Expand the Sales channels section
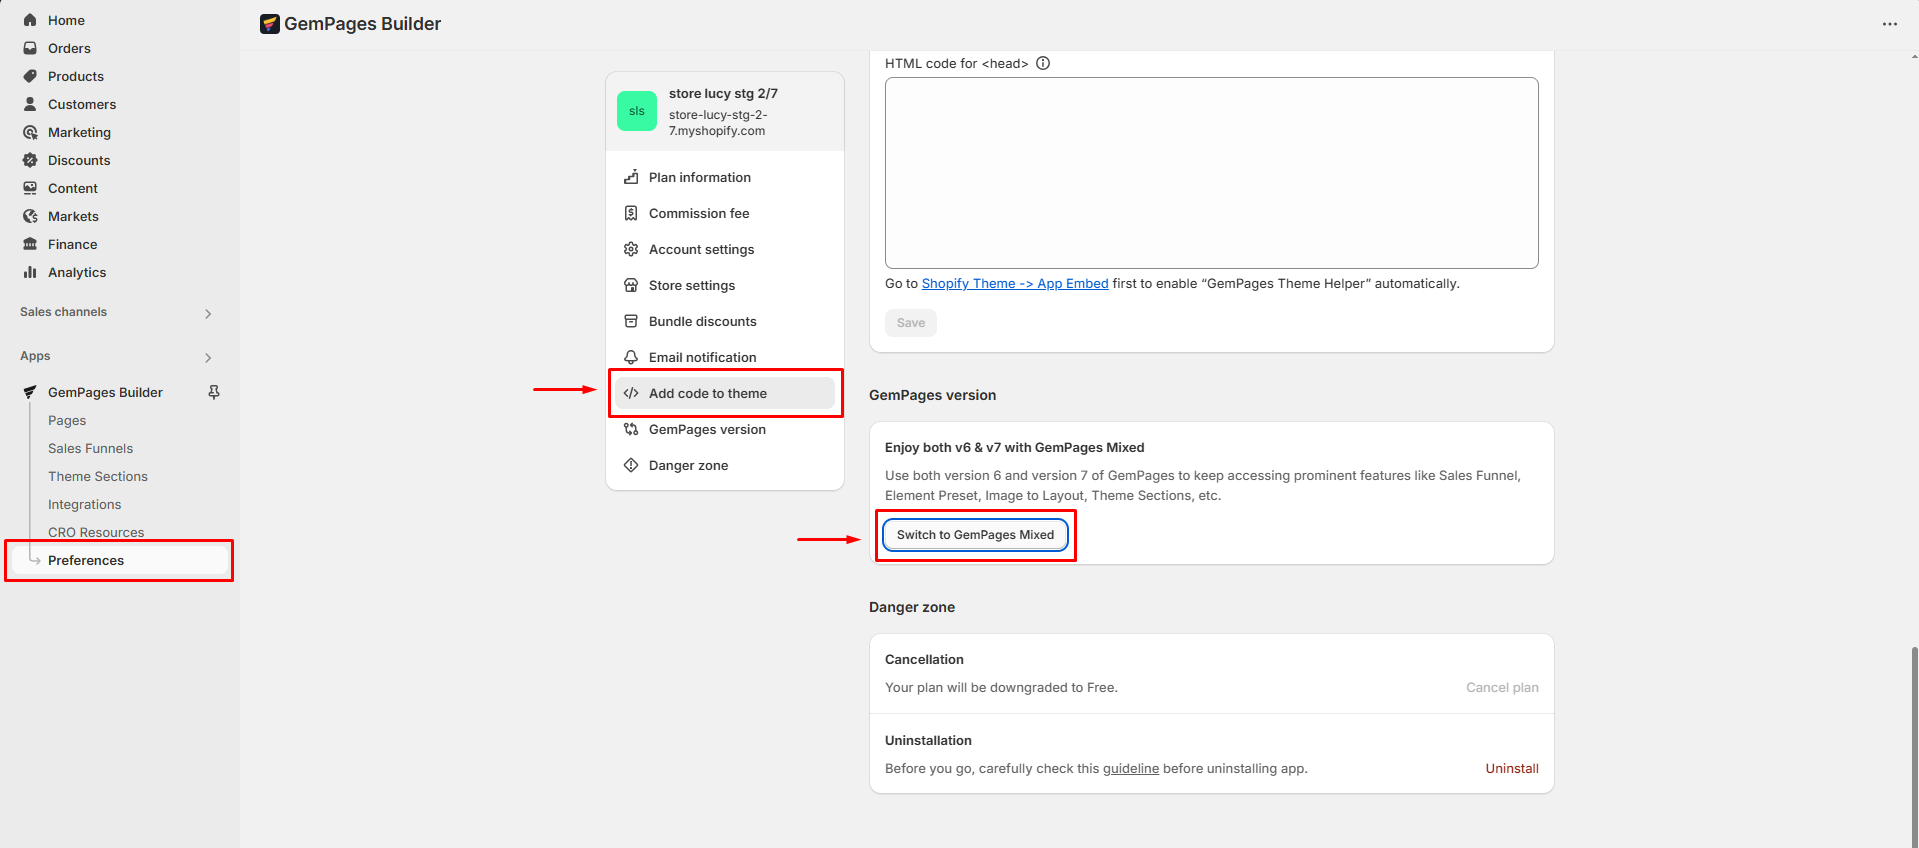The height and width of the screenshot is (848, 1919). tap(208, 313)
